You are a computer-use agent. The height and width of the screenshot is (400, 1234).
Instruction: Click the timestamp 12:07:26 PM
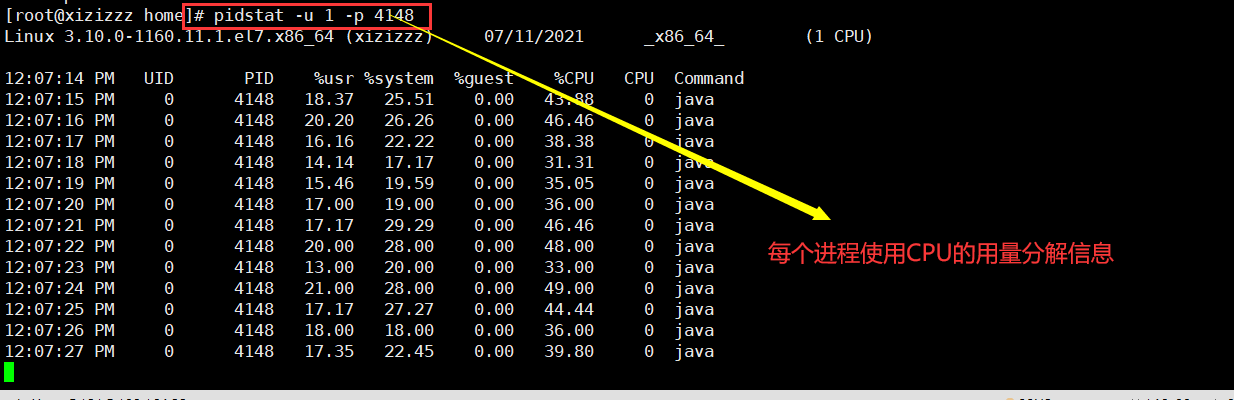[59, 330]
